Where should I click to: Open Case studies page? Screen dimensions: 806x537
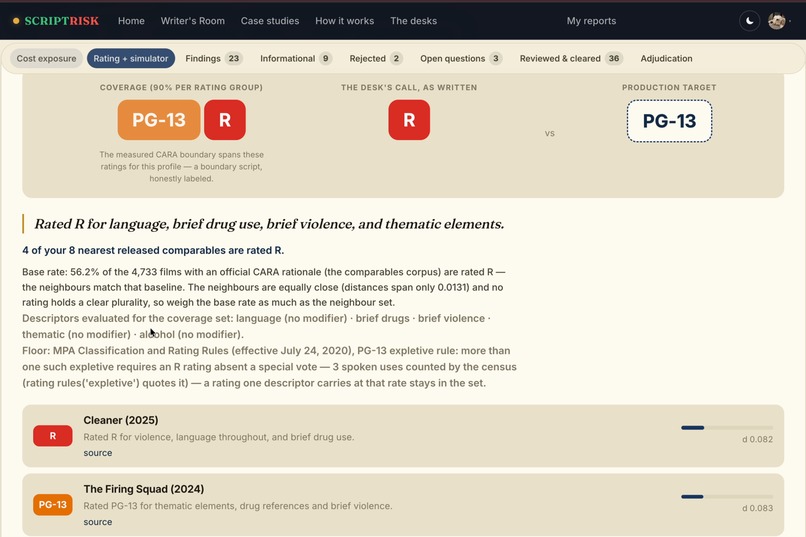[x=270, y=21]
